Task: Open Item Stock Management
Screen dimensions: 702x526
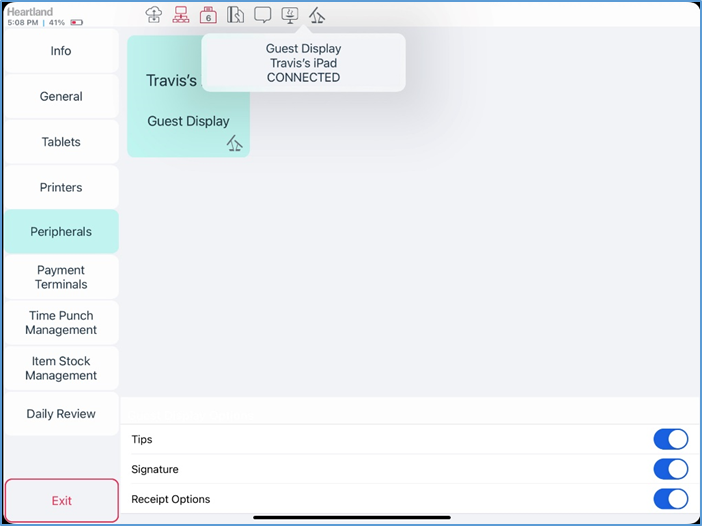Action: coord(61,368)
